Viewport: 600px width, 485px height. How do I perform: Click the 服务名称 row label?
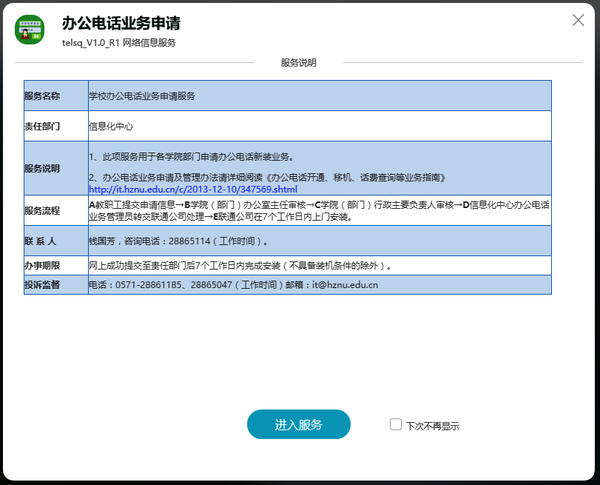tap(42, 96)
